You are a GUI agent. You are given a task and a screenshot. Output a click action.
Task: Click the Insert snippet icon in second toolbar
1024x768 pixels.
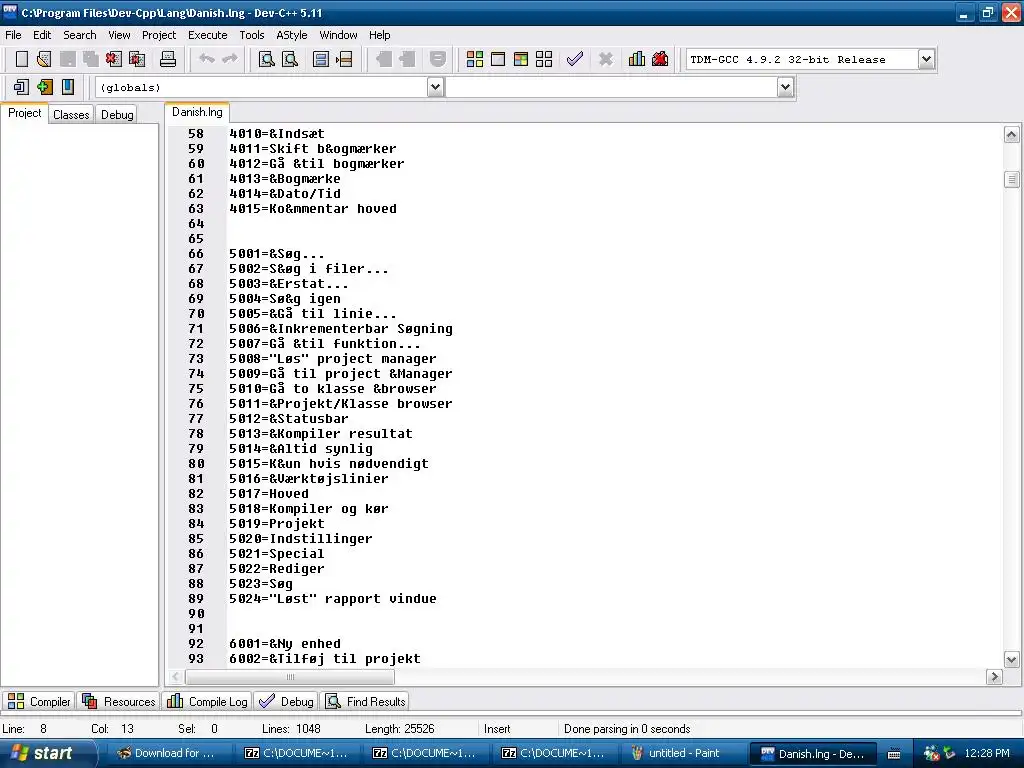point(21,87)
